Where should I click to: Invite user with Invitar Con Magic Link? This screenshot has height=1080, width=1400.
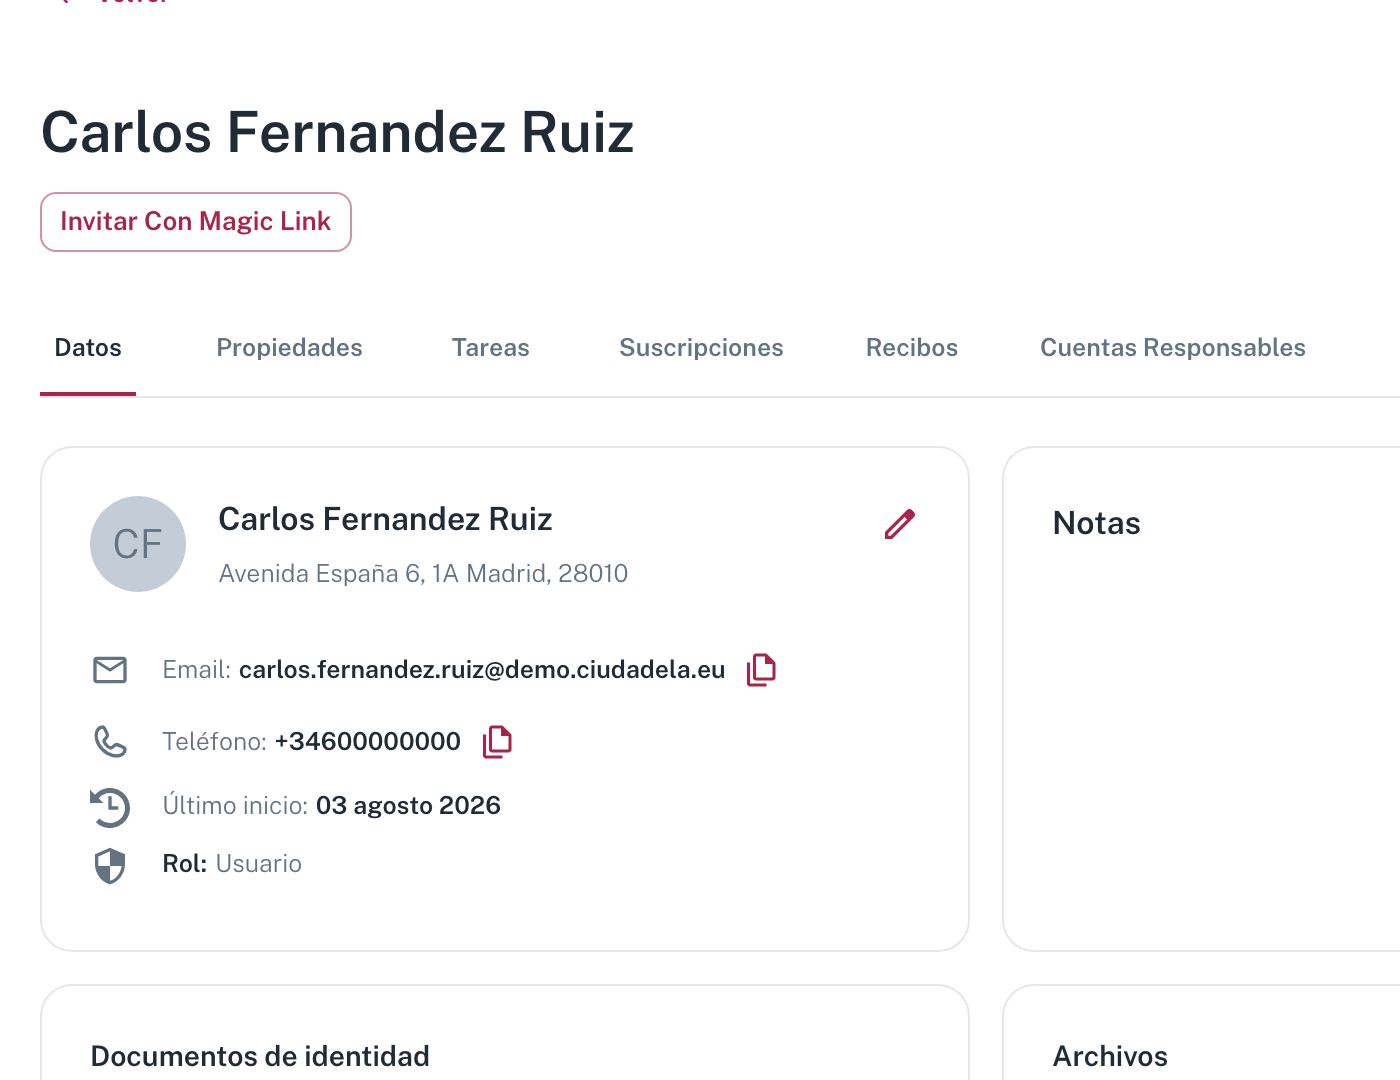196,222
